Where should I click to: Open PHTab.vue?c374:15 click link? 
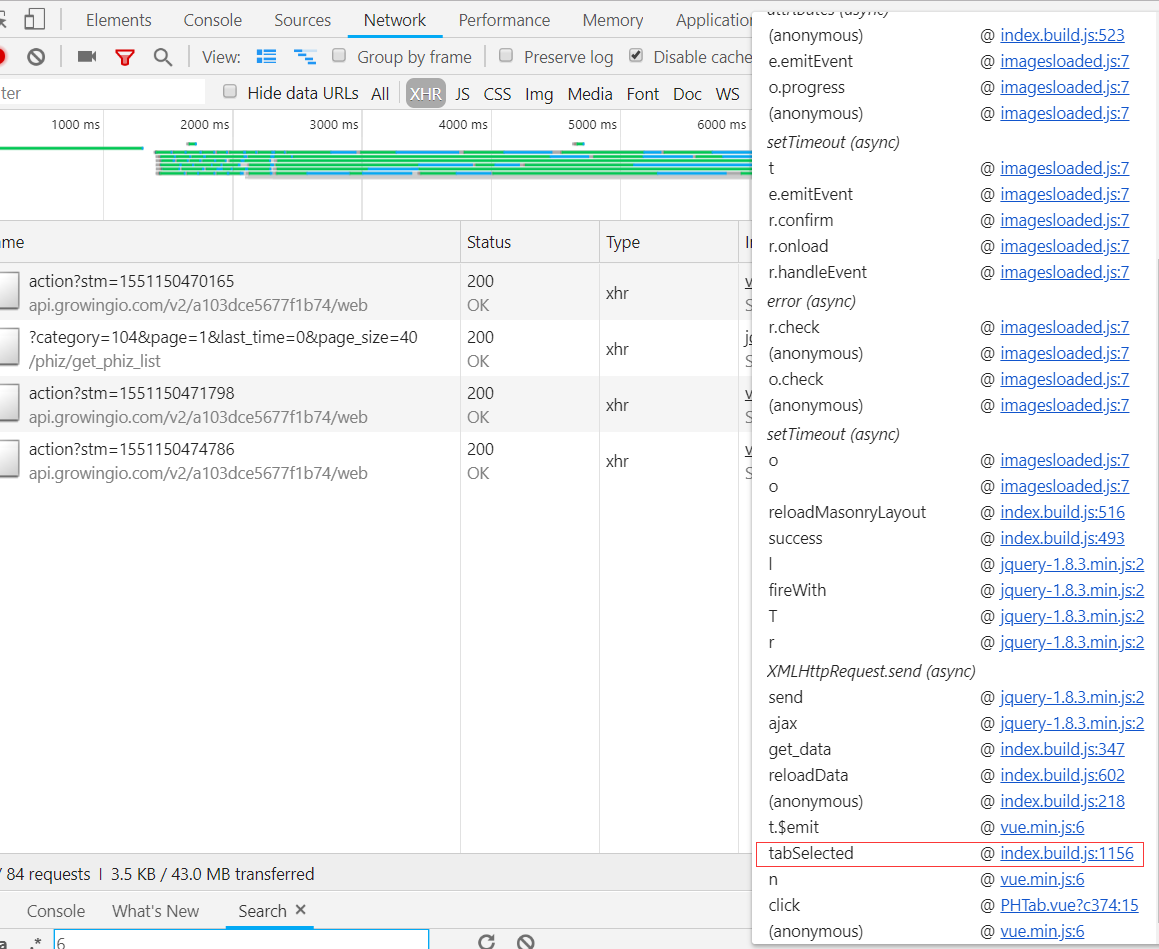coord(1069,905)
